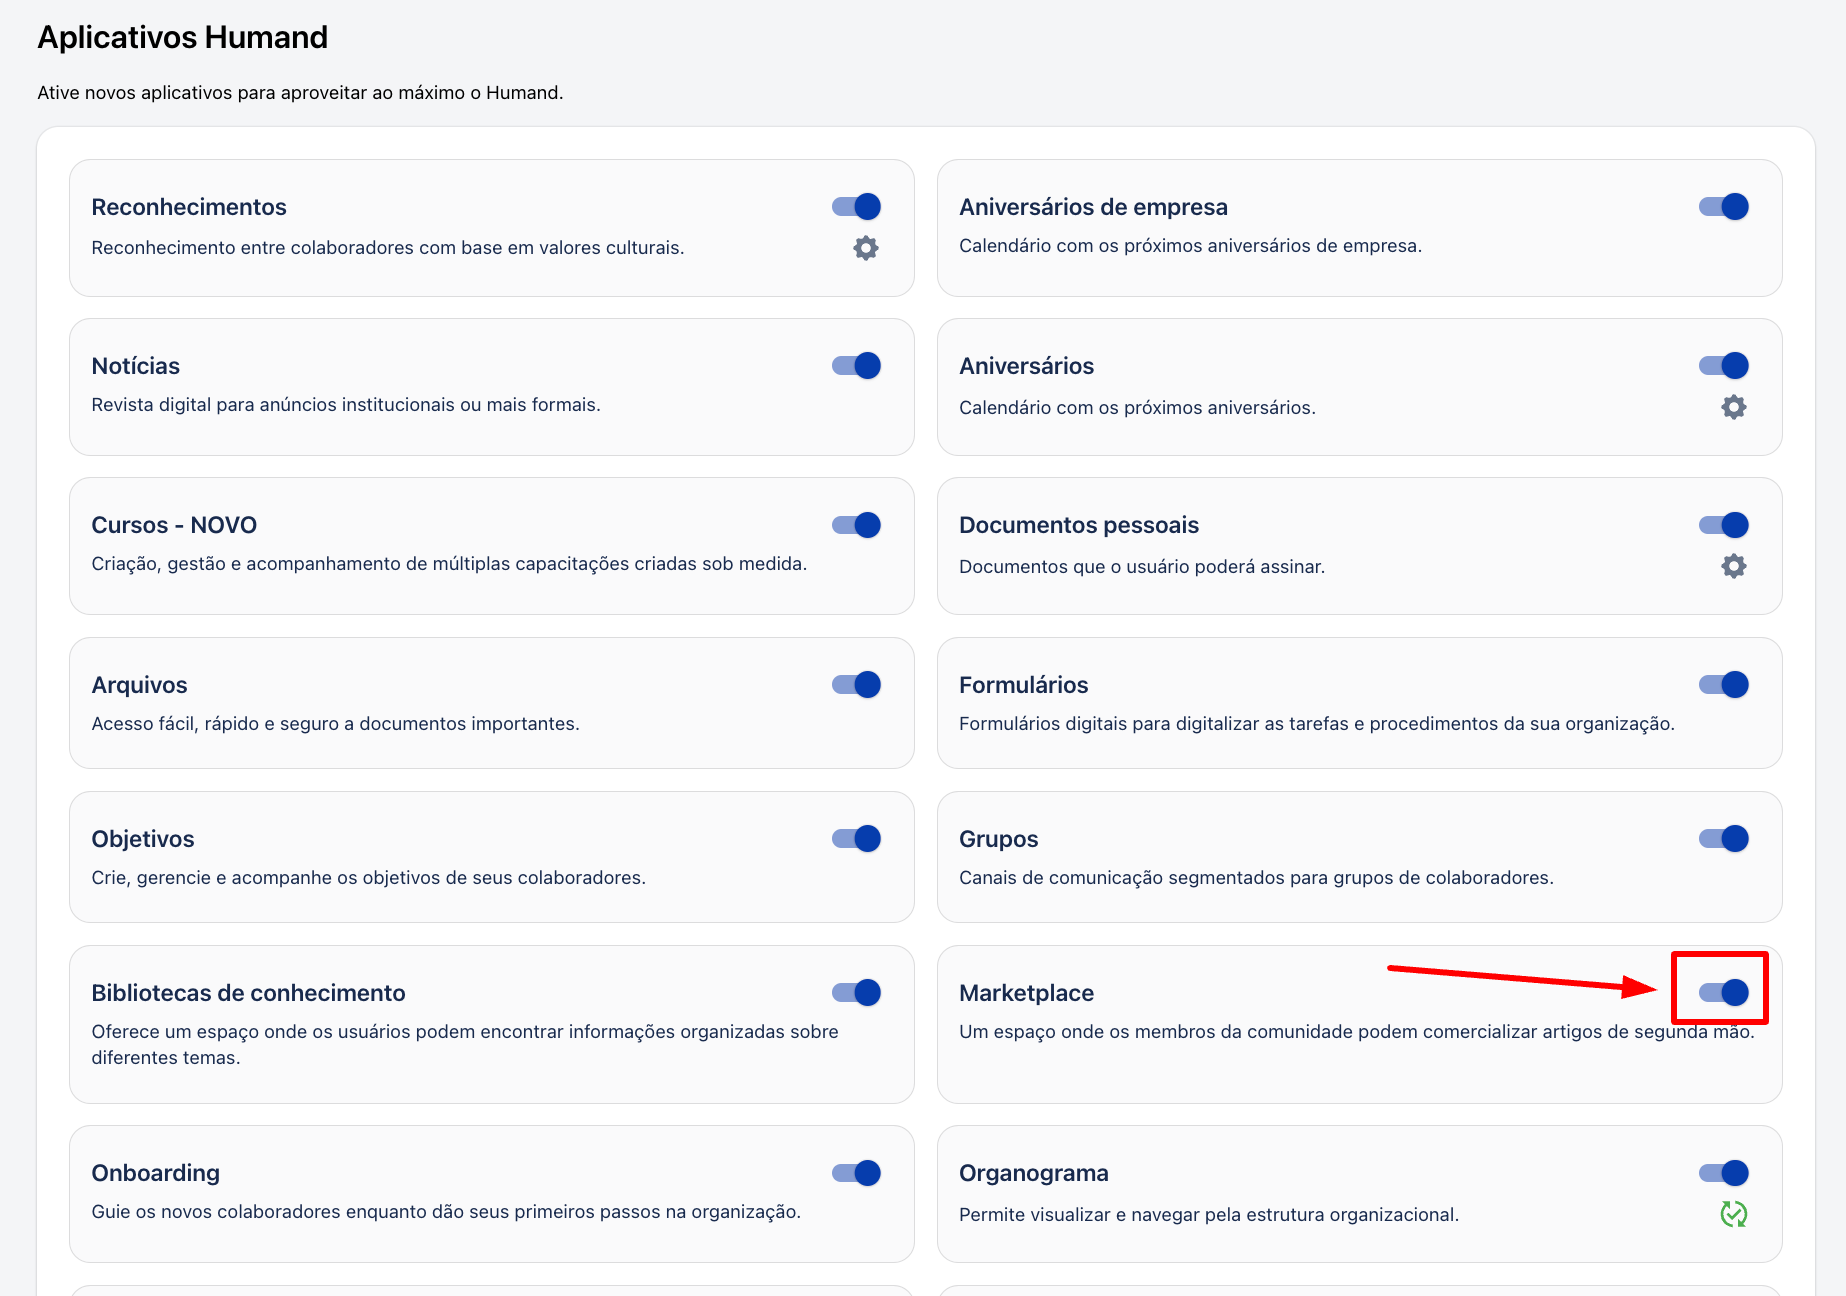The image size is (1846, 1296).
Task: Click the Bibliotecas de conhecimento title
Action: [x=248, y=993]
